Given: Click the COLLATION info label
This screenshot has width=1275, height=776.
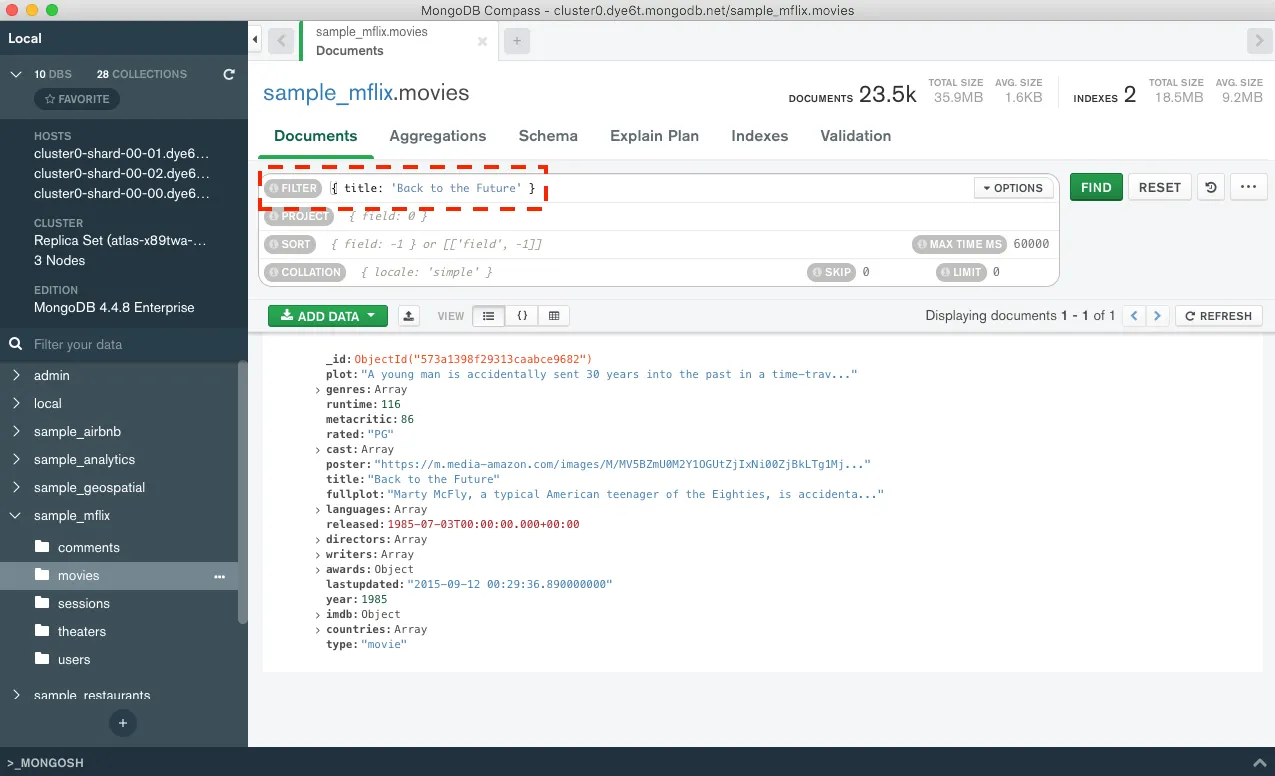Looking at the screenshot, I should tap(305, 272).
